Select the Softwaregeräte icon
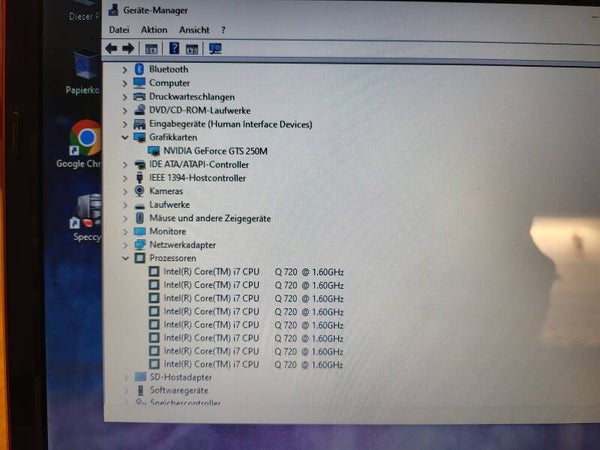This screenshot has height=450, width=600. pos(140,390)
